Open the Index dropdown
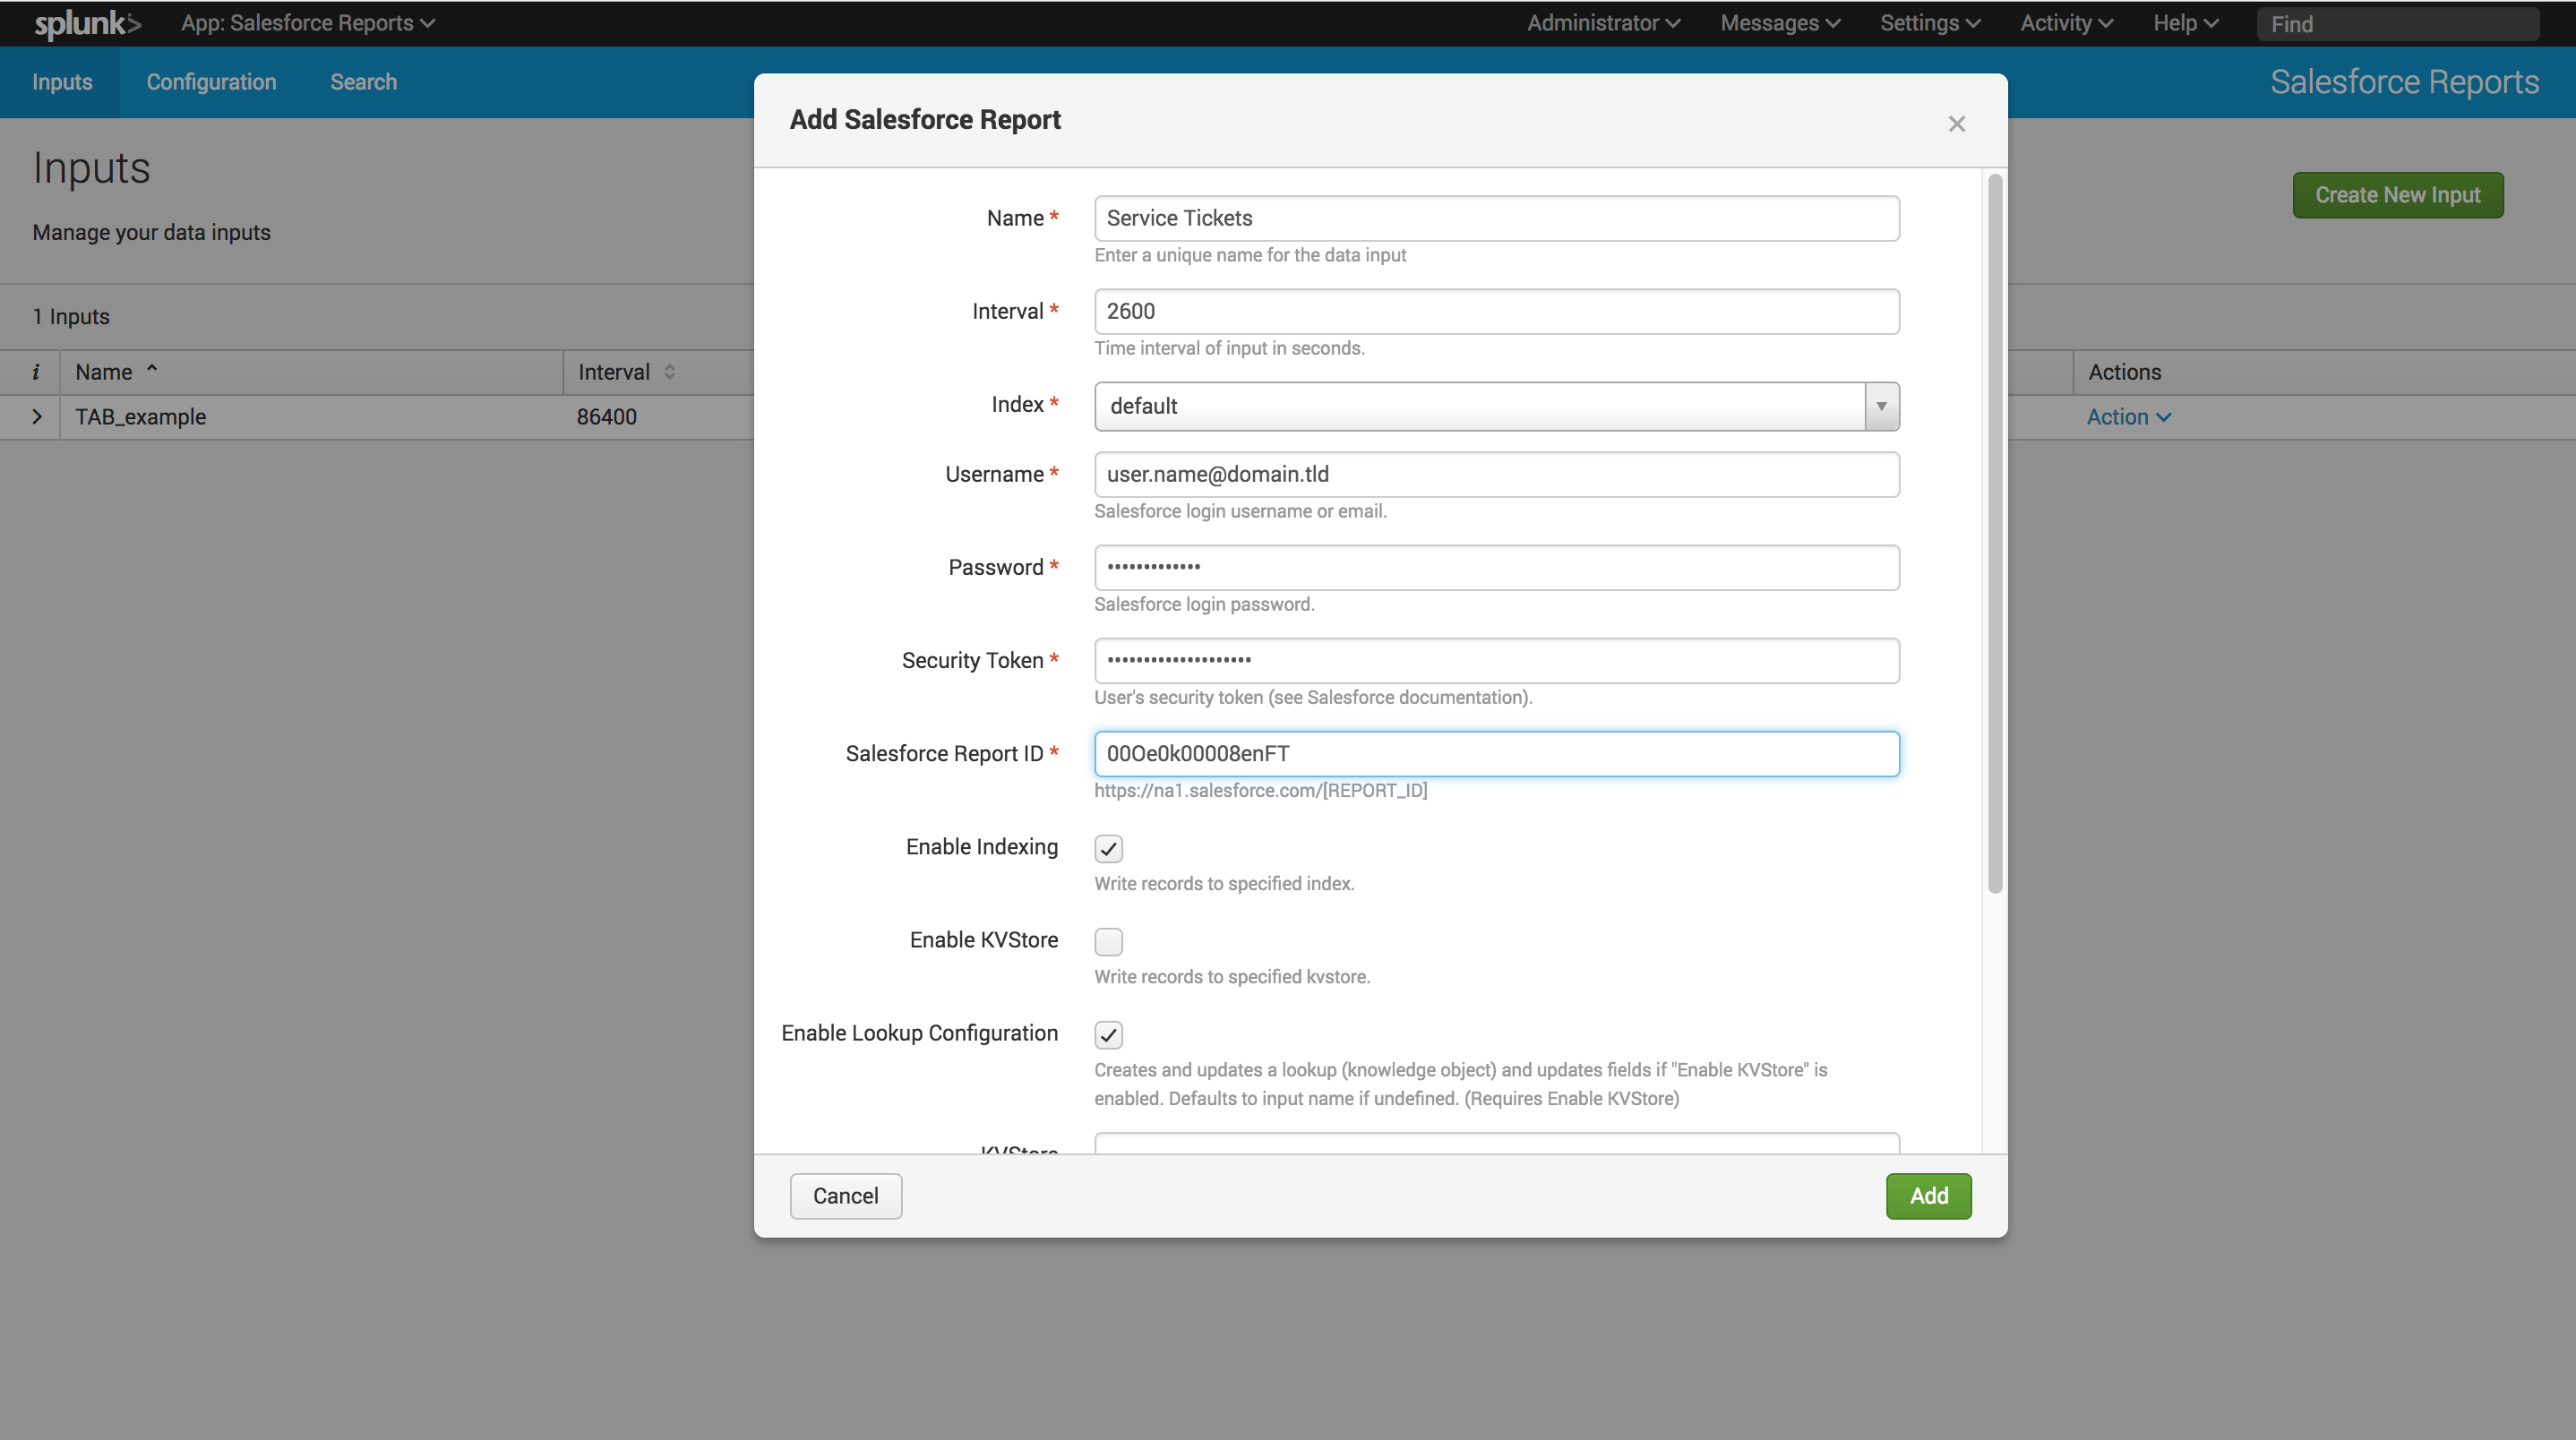 point(1496,406)
